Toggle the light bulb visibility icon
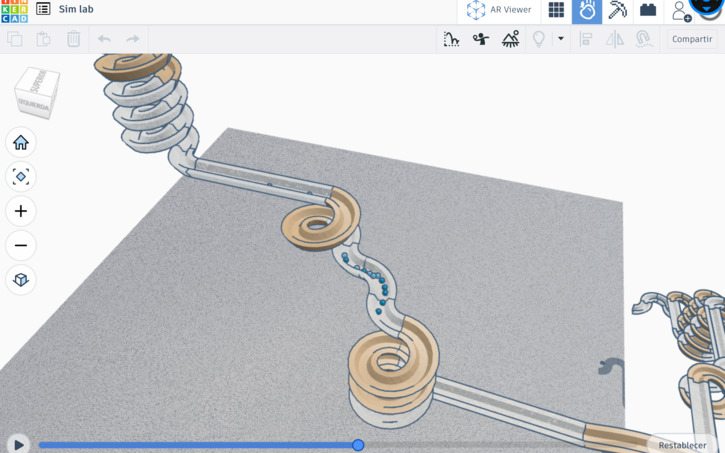725x453 pixels. [x=539, y=39]
